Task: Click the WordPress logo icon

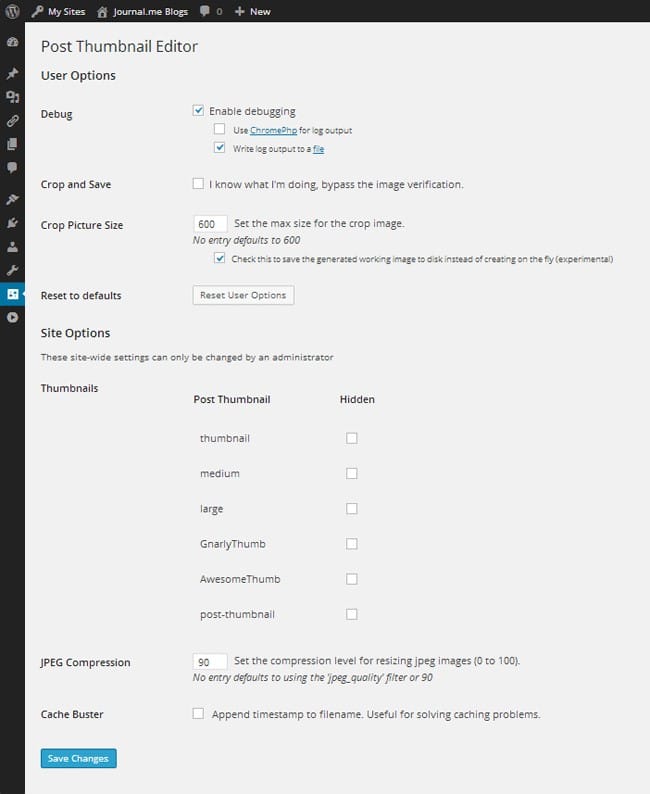Action: [12, 12]
